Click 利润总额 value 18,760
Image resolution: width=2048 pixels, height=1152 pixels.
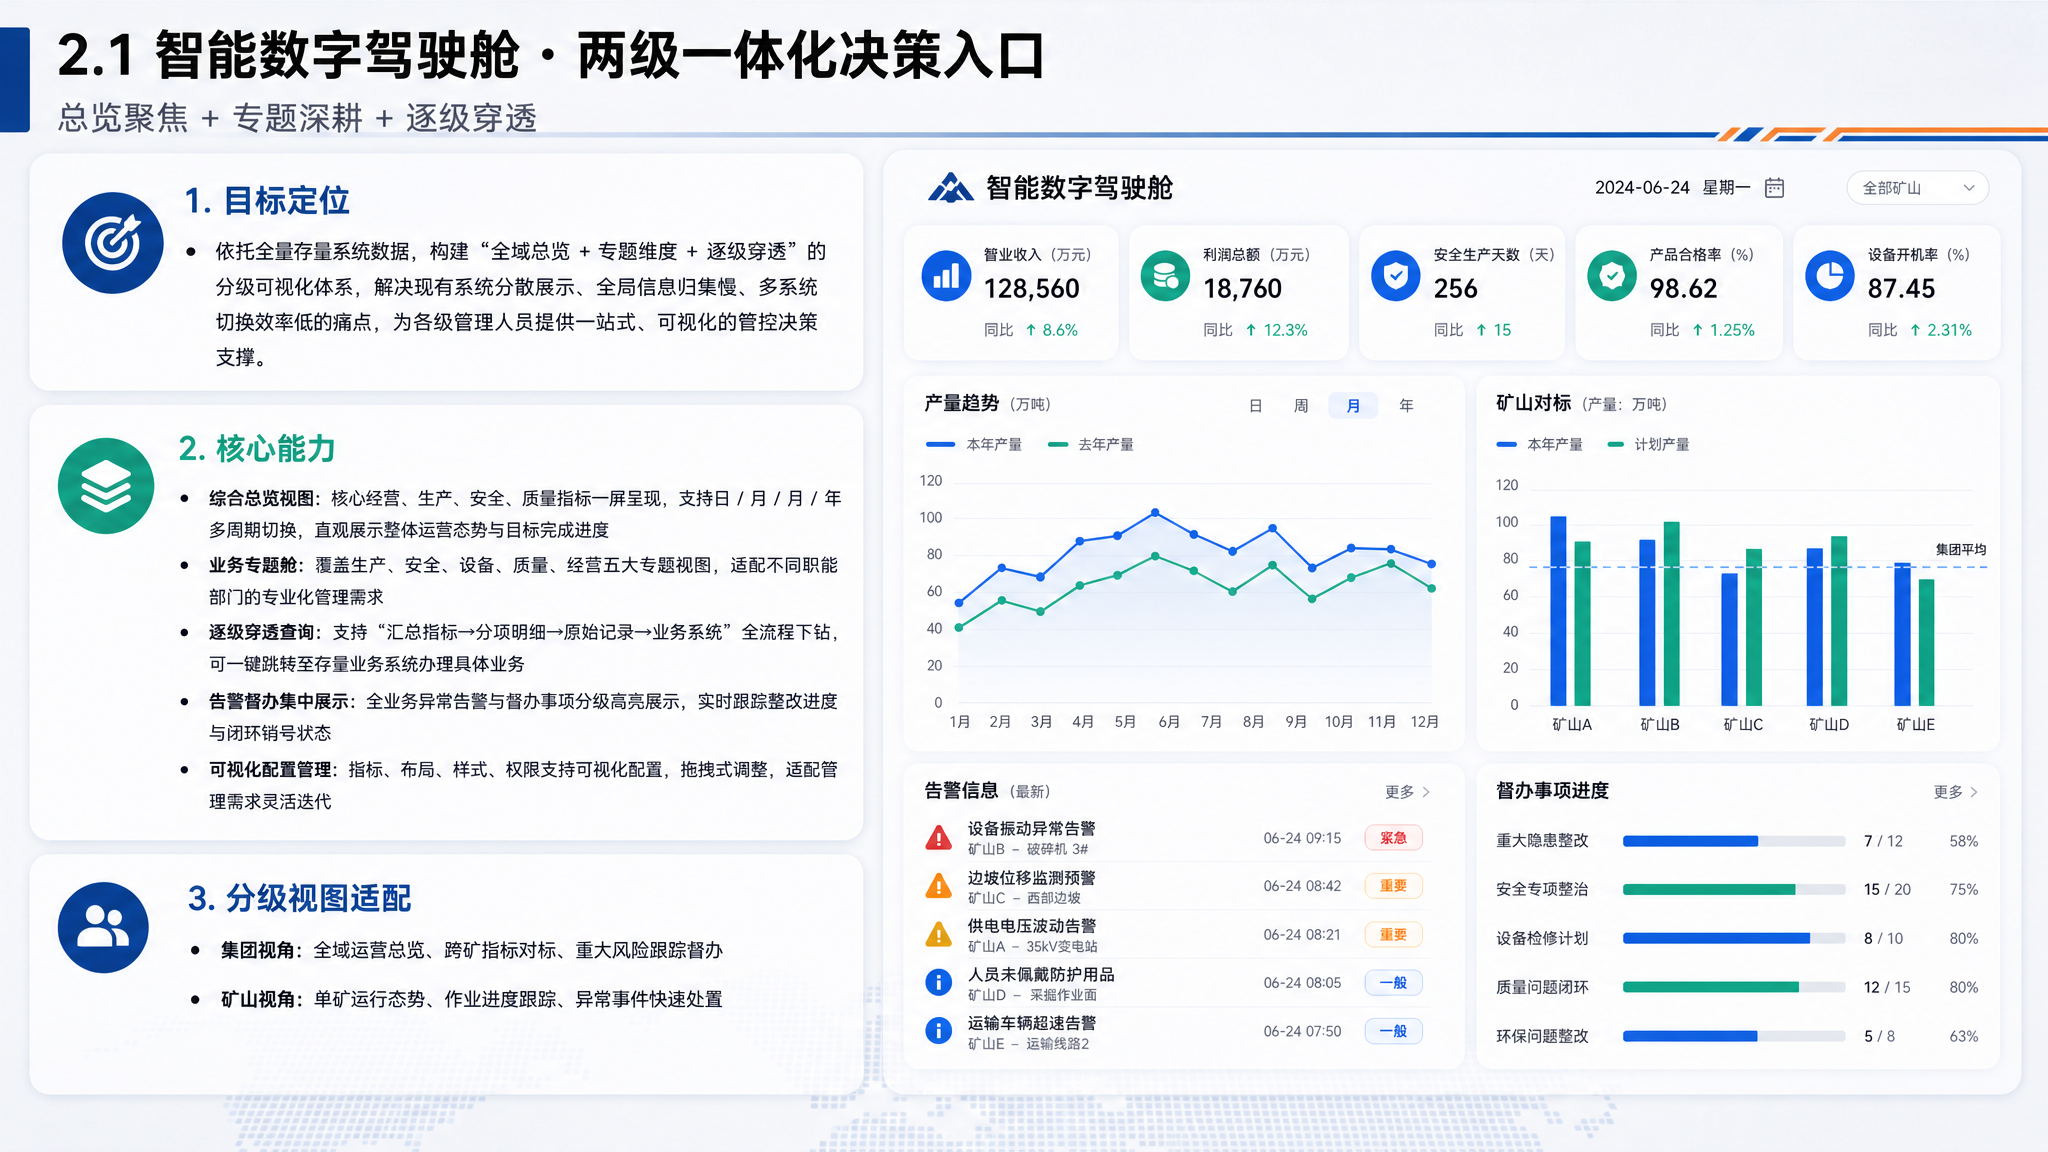(x=1242, y=289)
